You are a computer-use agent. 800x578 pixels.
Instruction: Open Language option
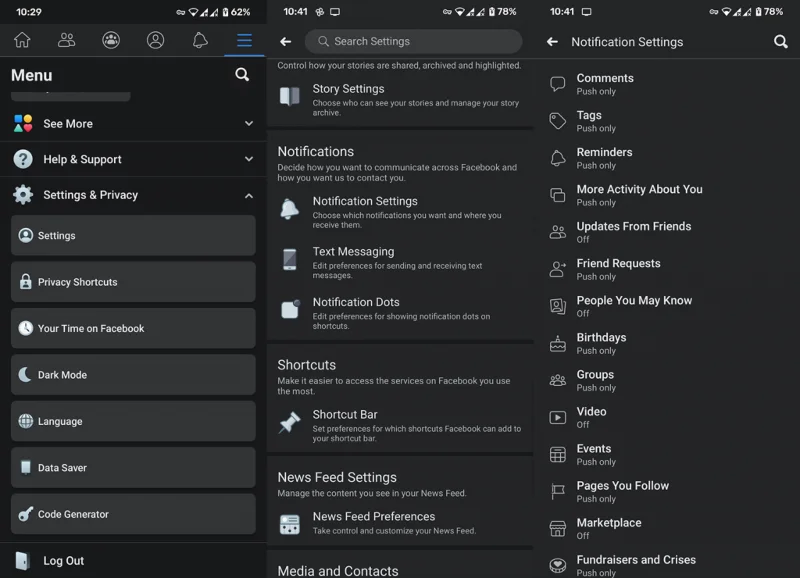133,421
